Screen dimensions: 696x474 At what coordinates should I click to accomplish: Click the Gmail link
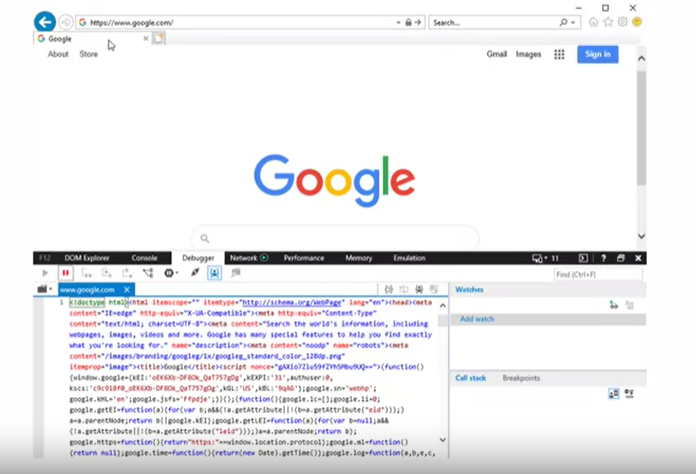pyautogui.click(x=497, y=54)
